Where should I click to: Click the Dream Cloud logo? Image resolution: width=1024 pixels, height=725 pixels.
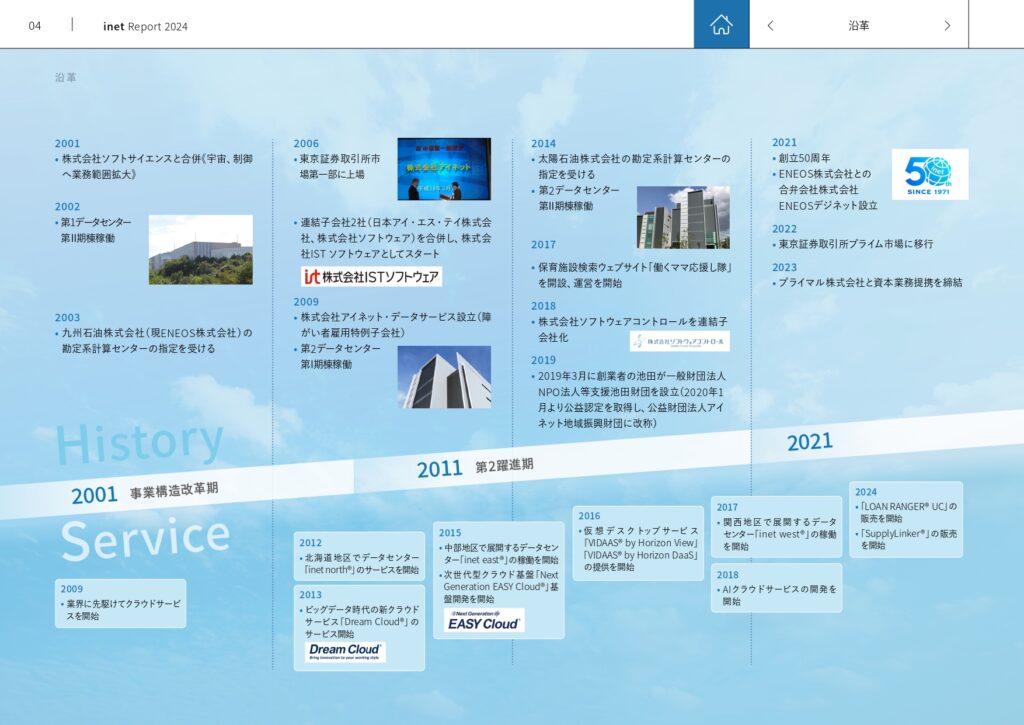coord(345,651)
